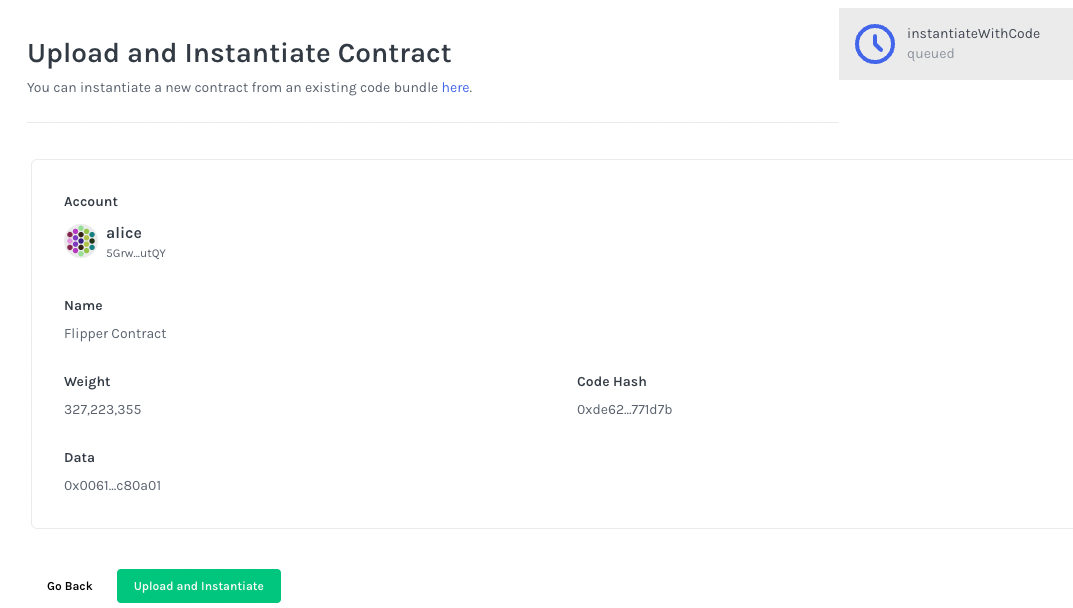
Task: Click the 5Grw...utQY account address
Action: pos(135,253)
